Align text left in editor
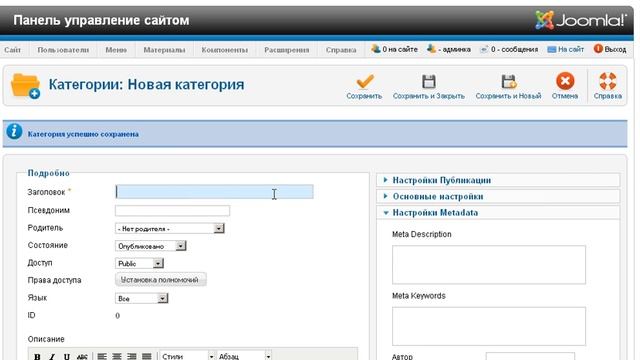 102,357
